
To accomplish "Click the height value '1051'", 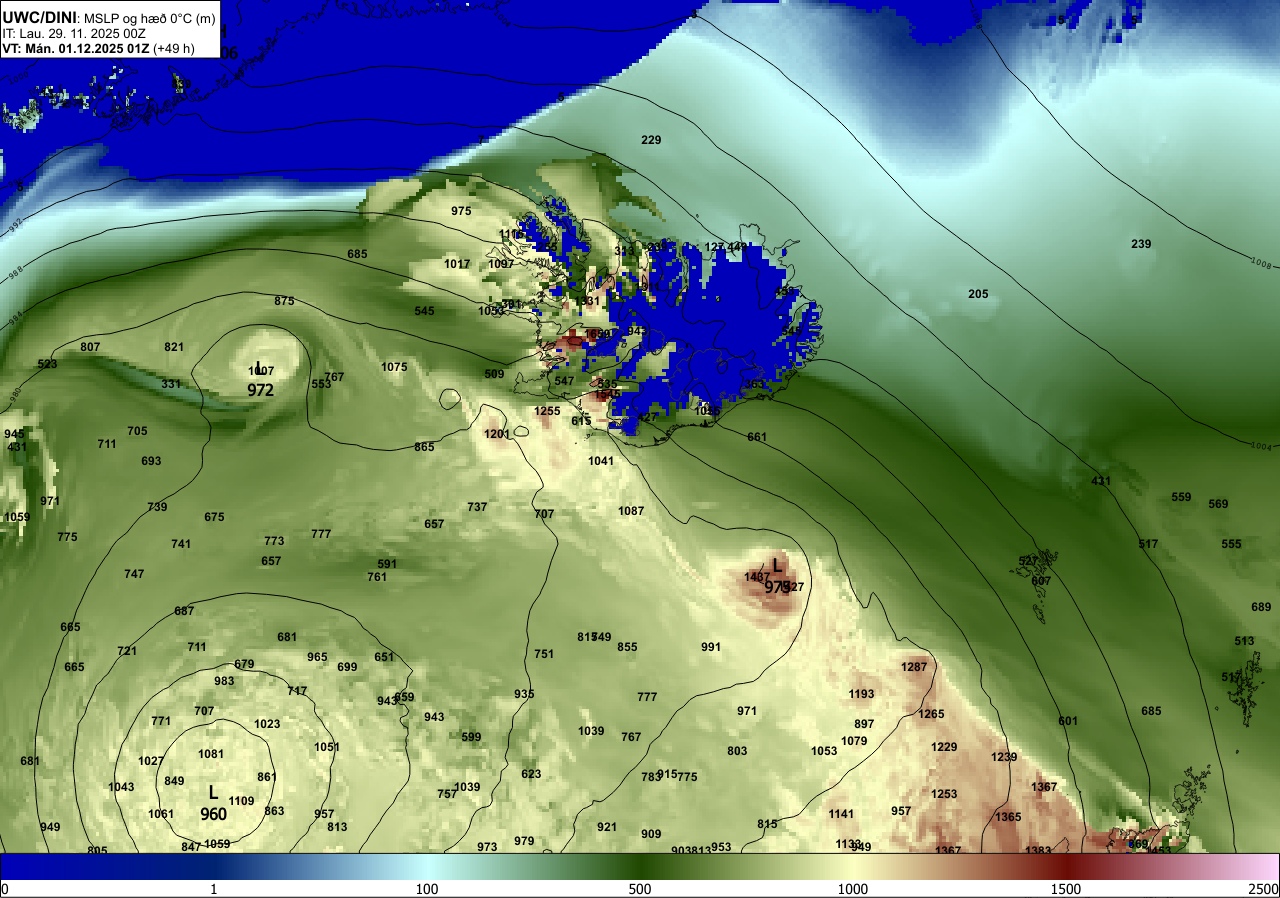I will coord(327,747).
